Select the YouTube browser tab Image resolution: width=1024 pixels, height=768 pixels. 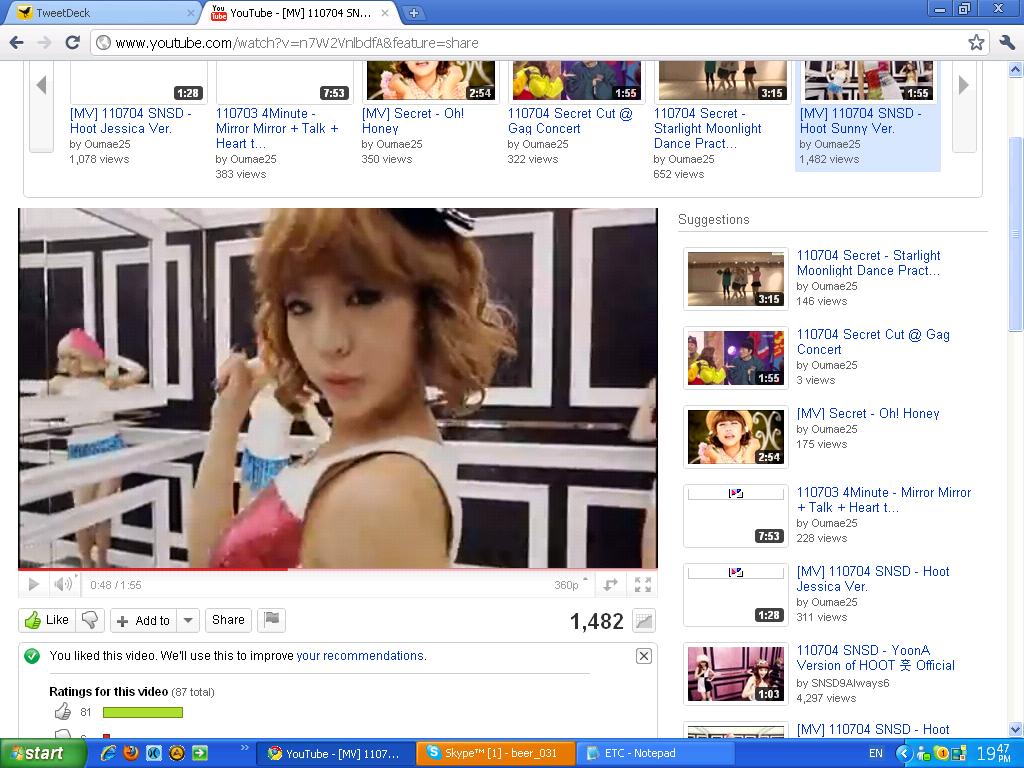pos(300,12)
